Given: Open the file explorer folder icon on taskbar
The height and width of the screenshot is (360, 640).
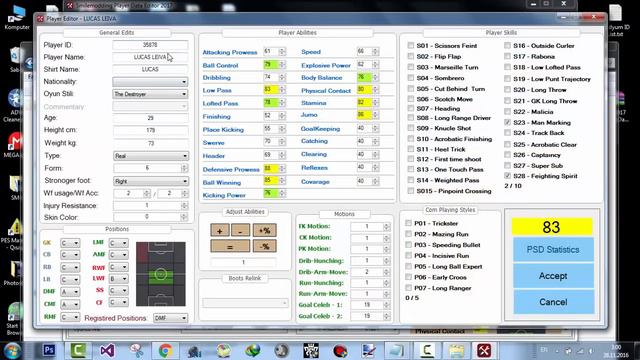Looking at the screenshot, I should pos(456,350).
